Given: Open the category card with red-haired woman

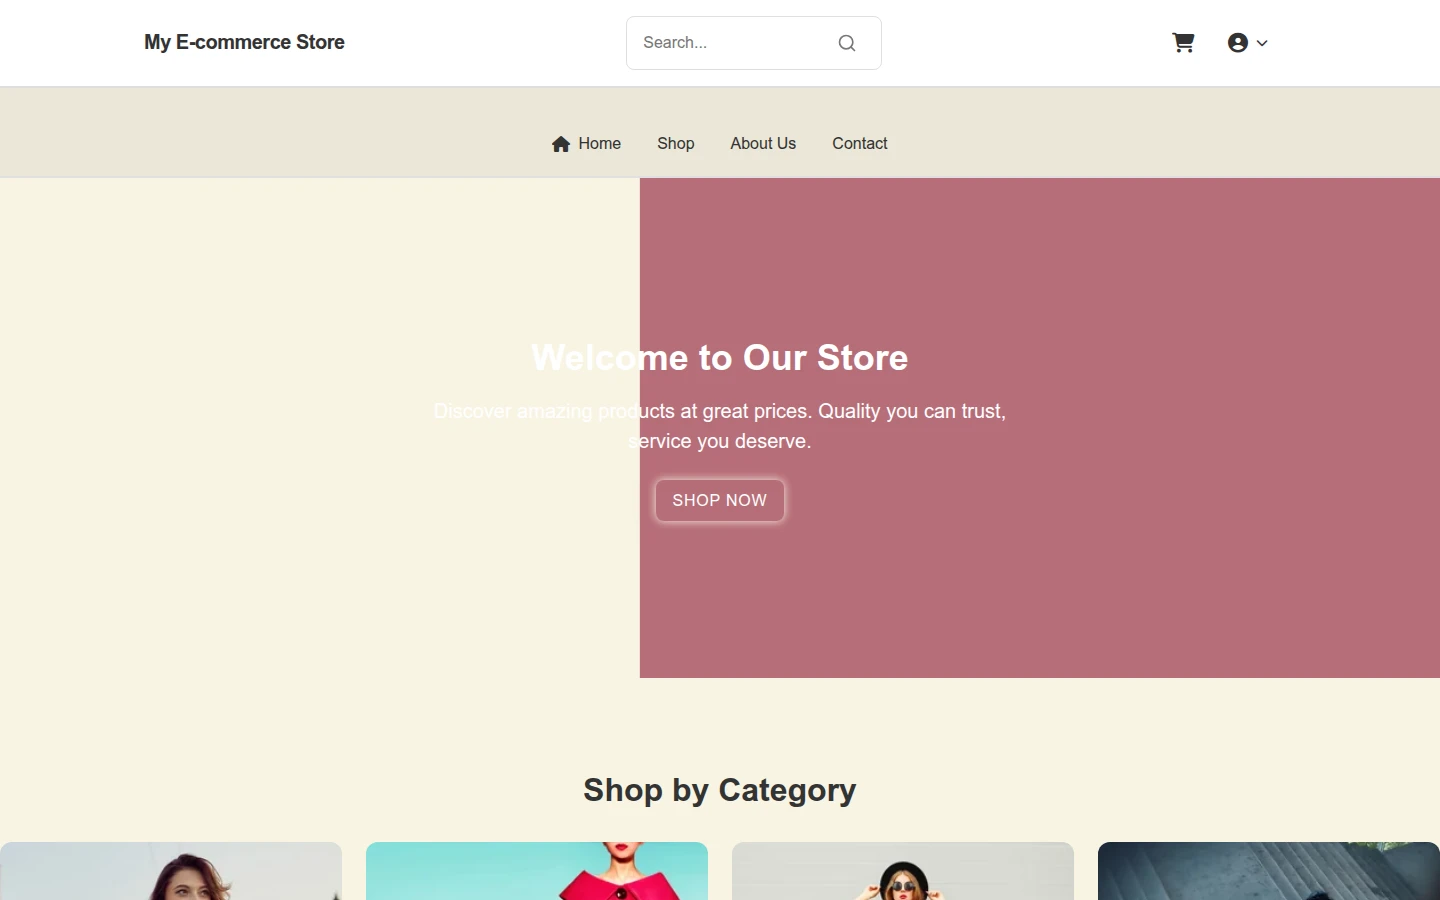Looking at the screenshot, I should coord(171,871).
